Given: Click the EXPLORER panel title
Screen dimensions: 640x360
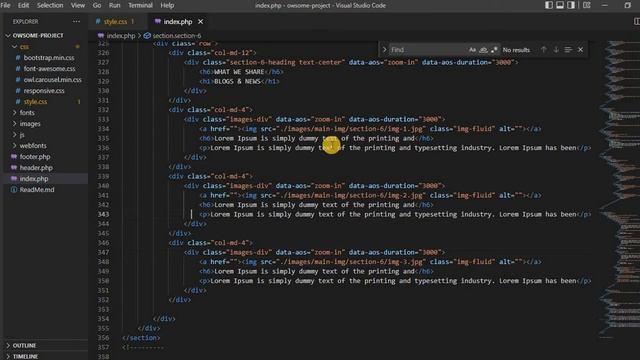Looking at the screenshot, I should pos(25,22).
